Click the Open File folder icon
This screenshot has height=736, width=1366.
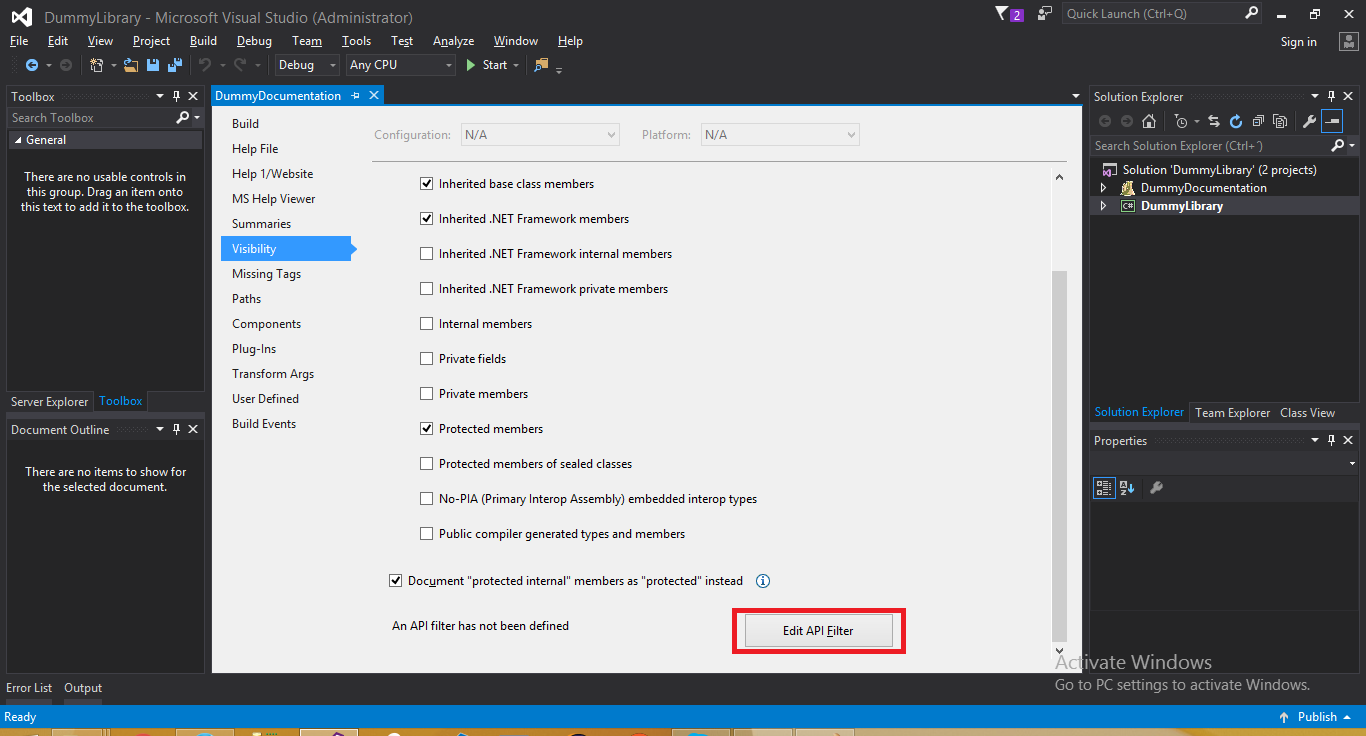pyautogui.click(x=131, y=65)
